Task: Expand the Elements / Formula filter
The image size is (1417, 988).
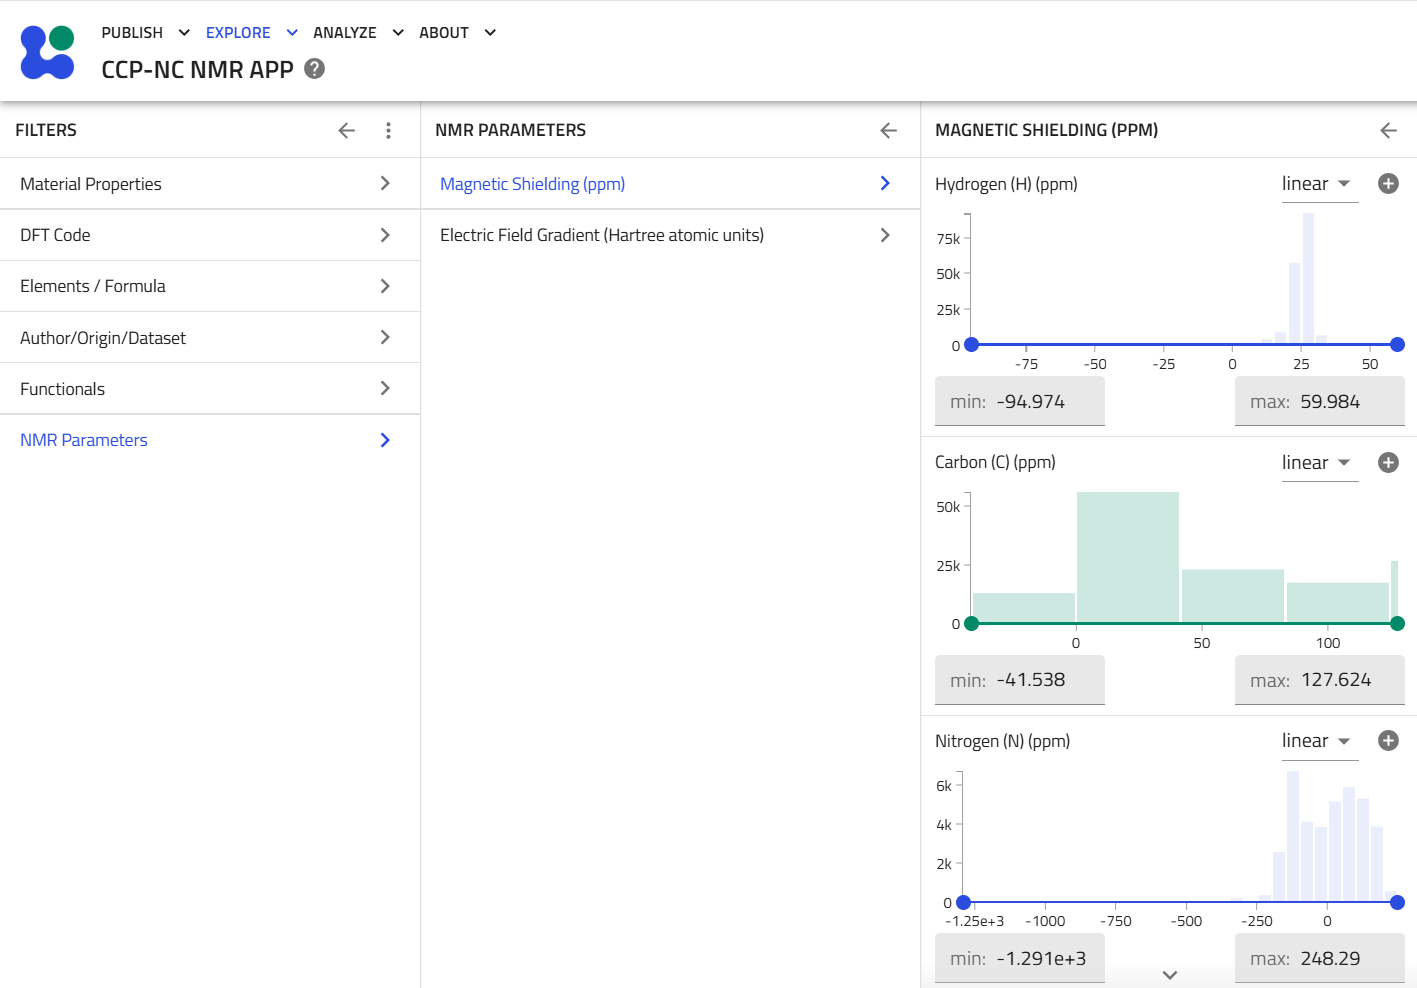Action: [210, 286]
